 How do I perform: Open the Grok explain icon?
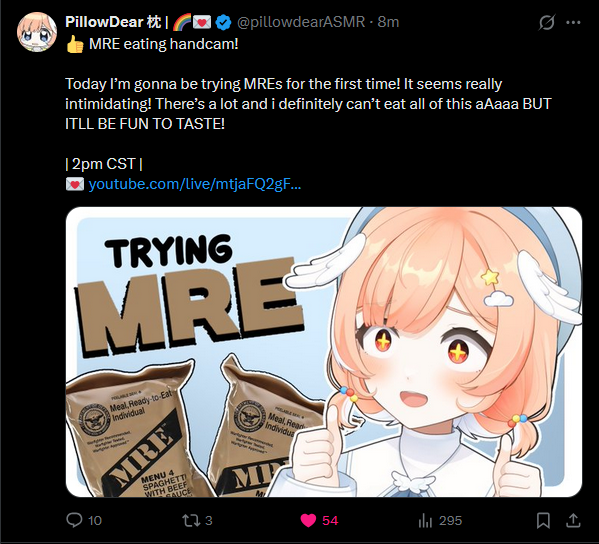pos(547,23)
